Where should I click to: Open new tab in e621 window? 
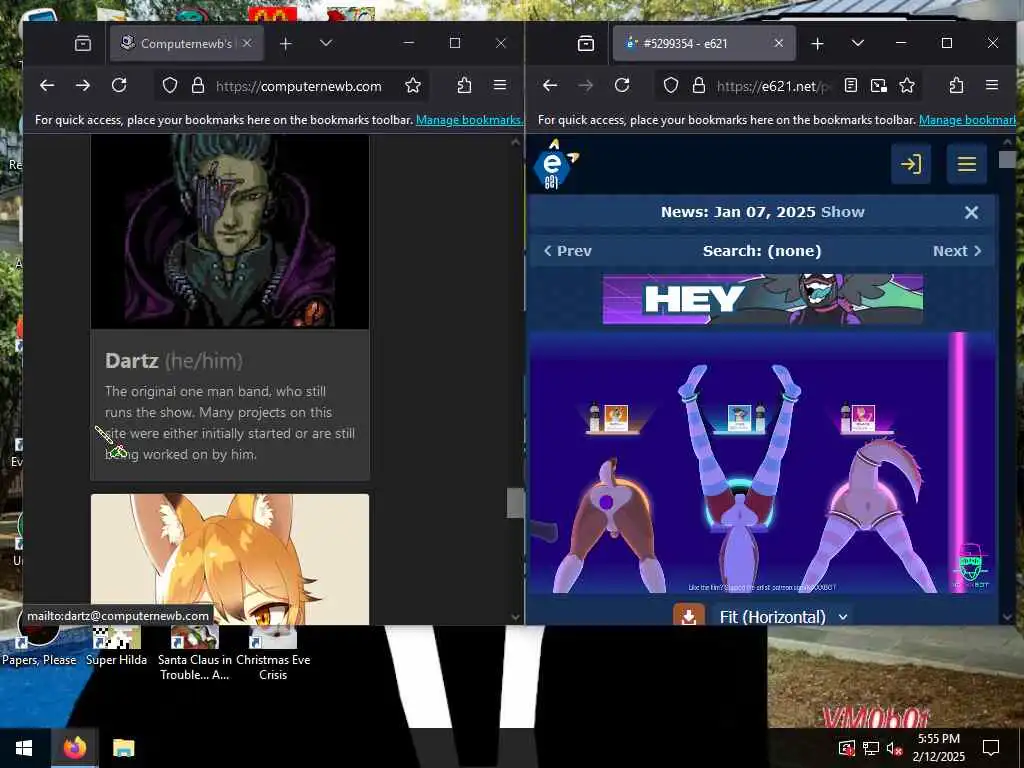[817, 44]
